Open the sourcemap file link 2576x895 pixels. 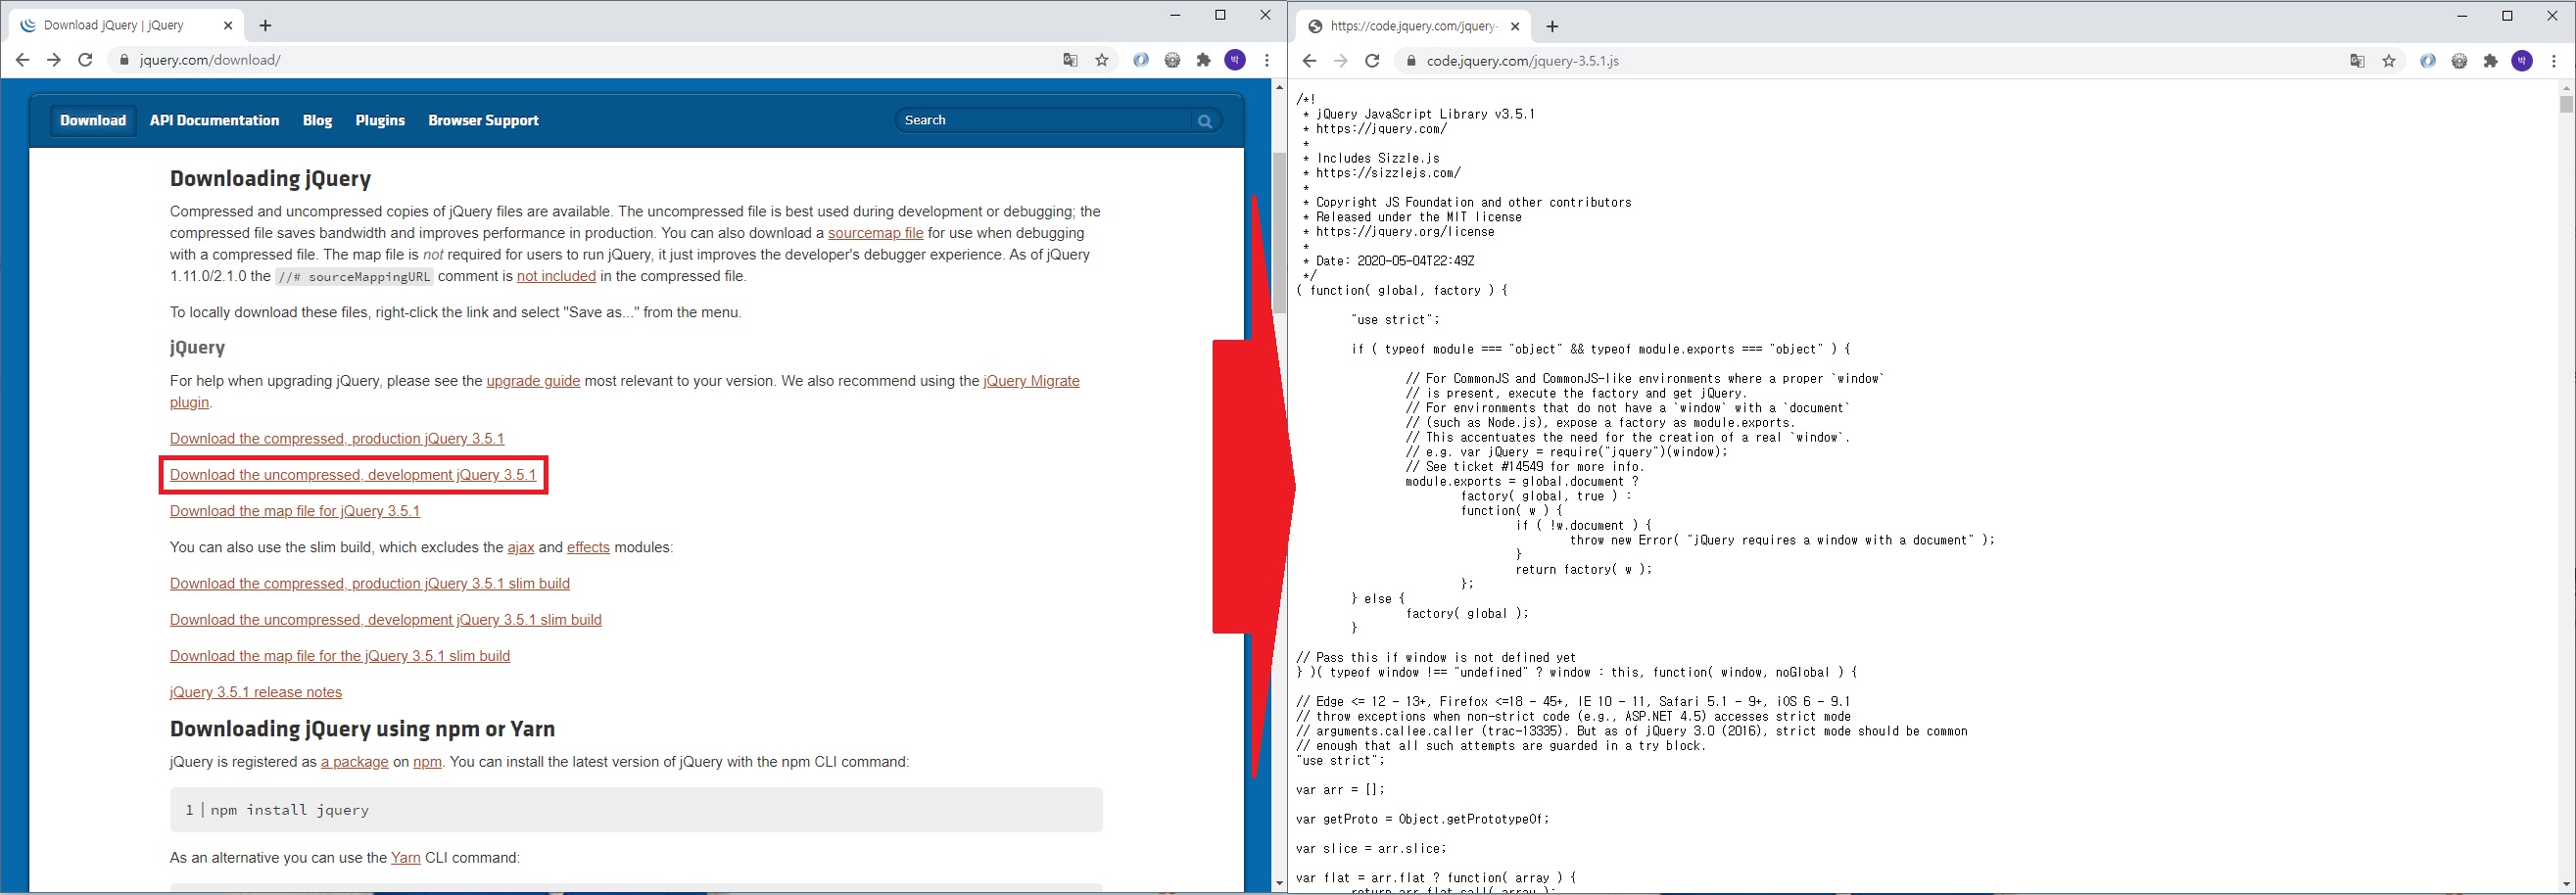coord(875,233)
